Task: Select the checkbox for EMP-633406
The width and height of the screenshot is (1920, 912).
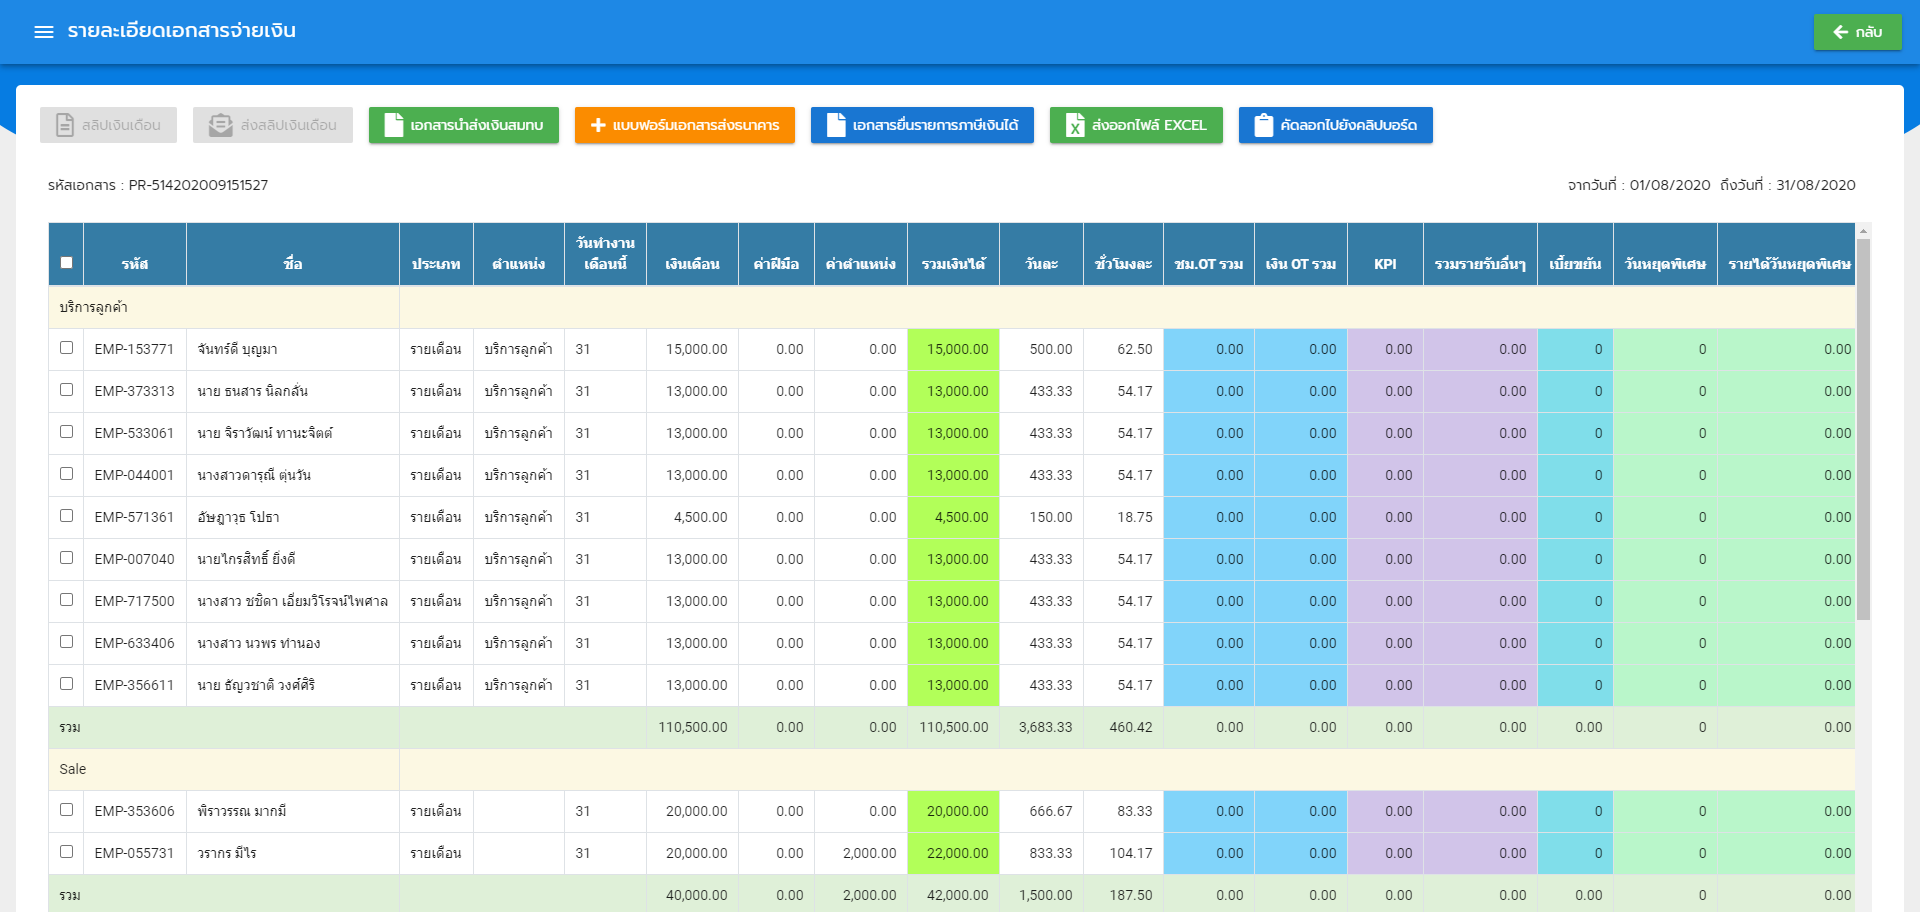Action: [66, 642]
